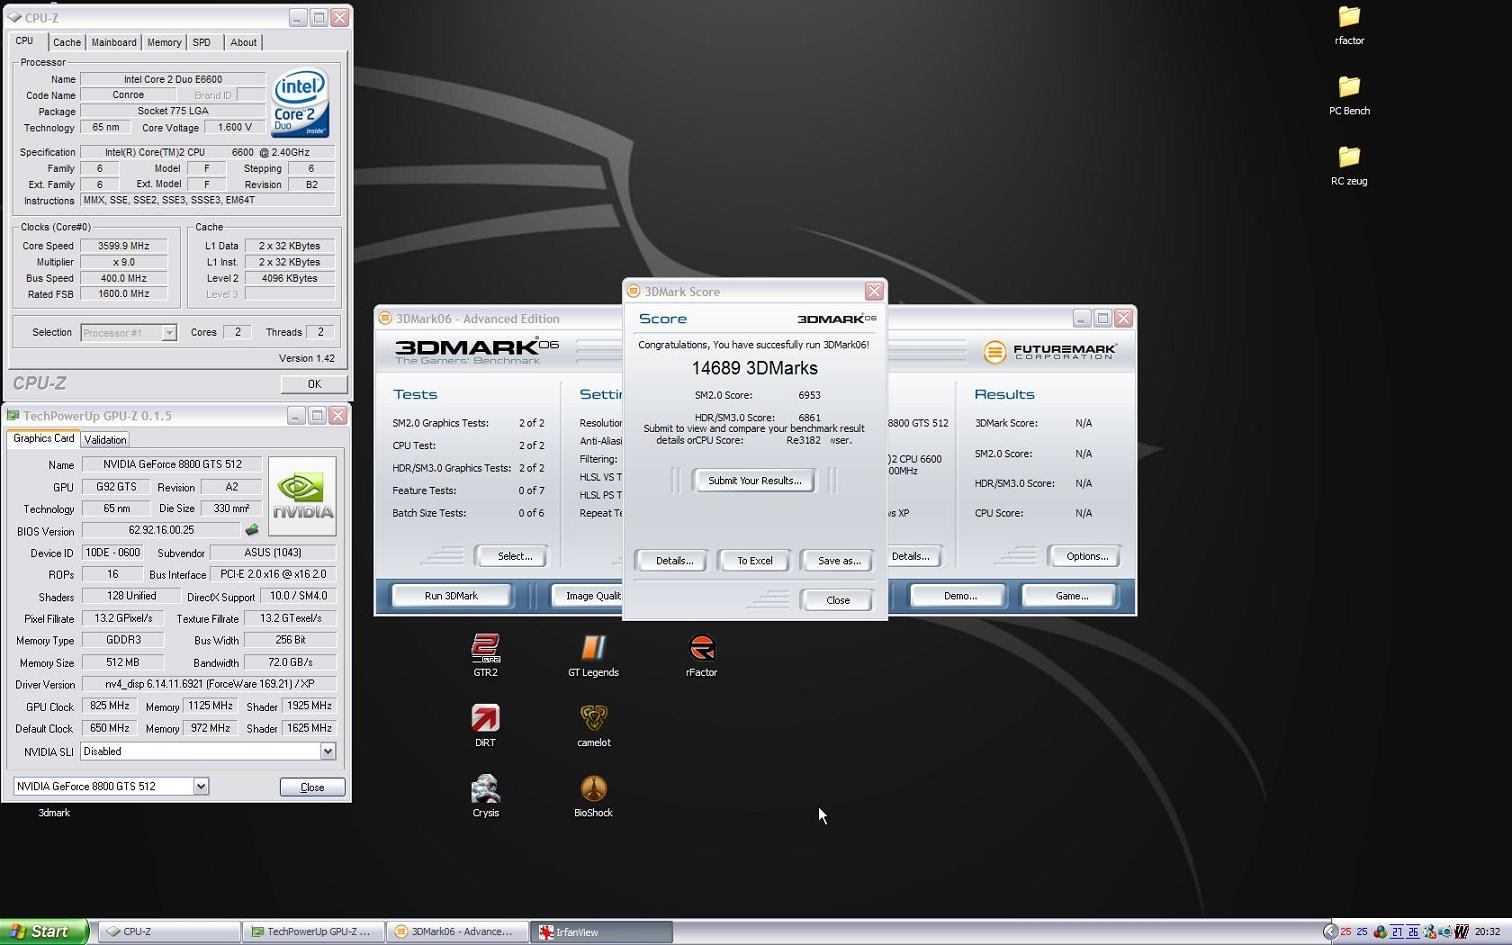Click the BIOS save chip icon in GPU-Z
1512x945 pixels.
tap(252, 530)
